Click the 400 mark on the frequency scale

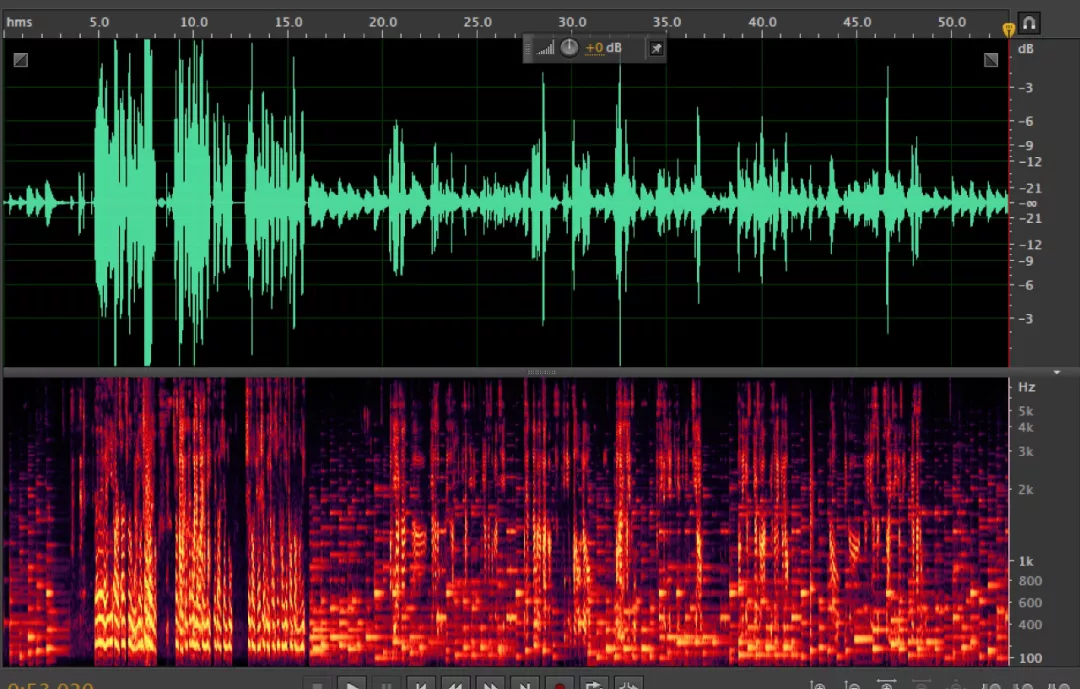[1030, 625]
